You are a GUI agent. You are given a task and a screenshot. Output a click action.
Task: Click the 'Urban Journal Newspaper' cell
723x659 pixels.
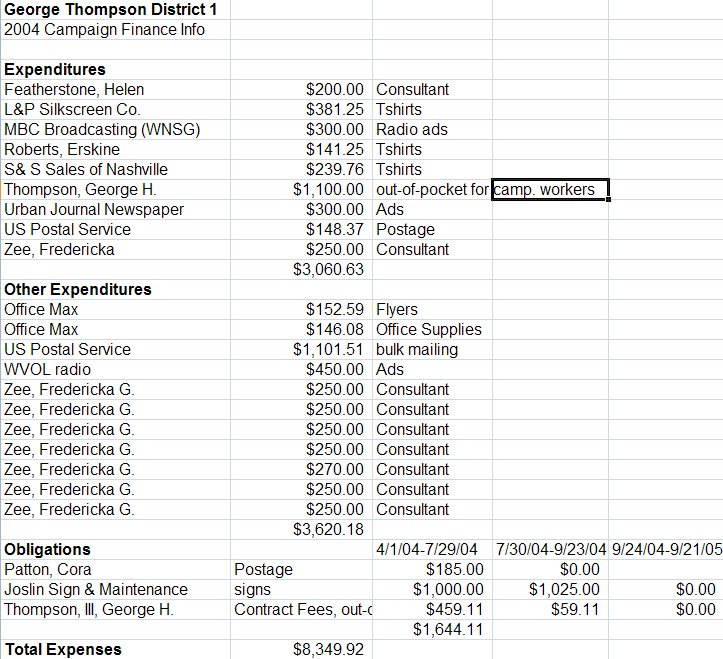pos(115,209)
